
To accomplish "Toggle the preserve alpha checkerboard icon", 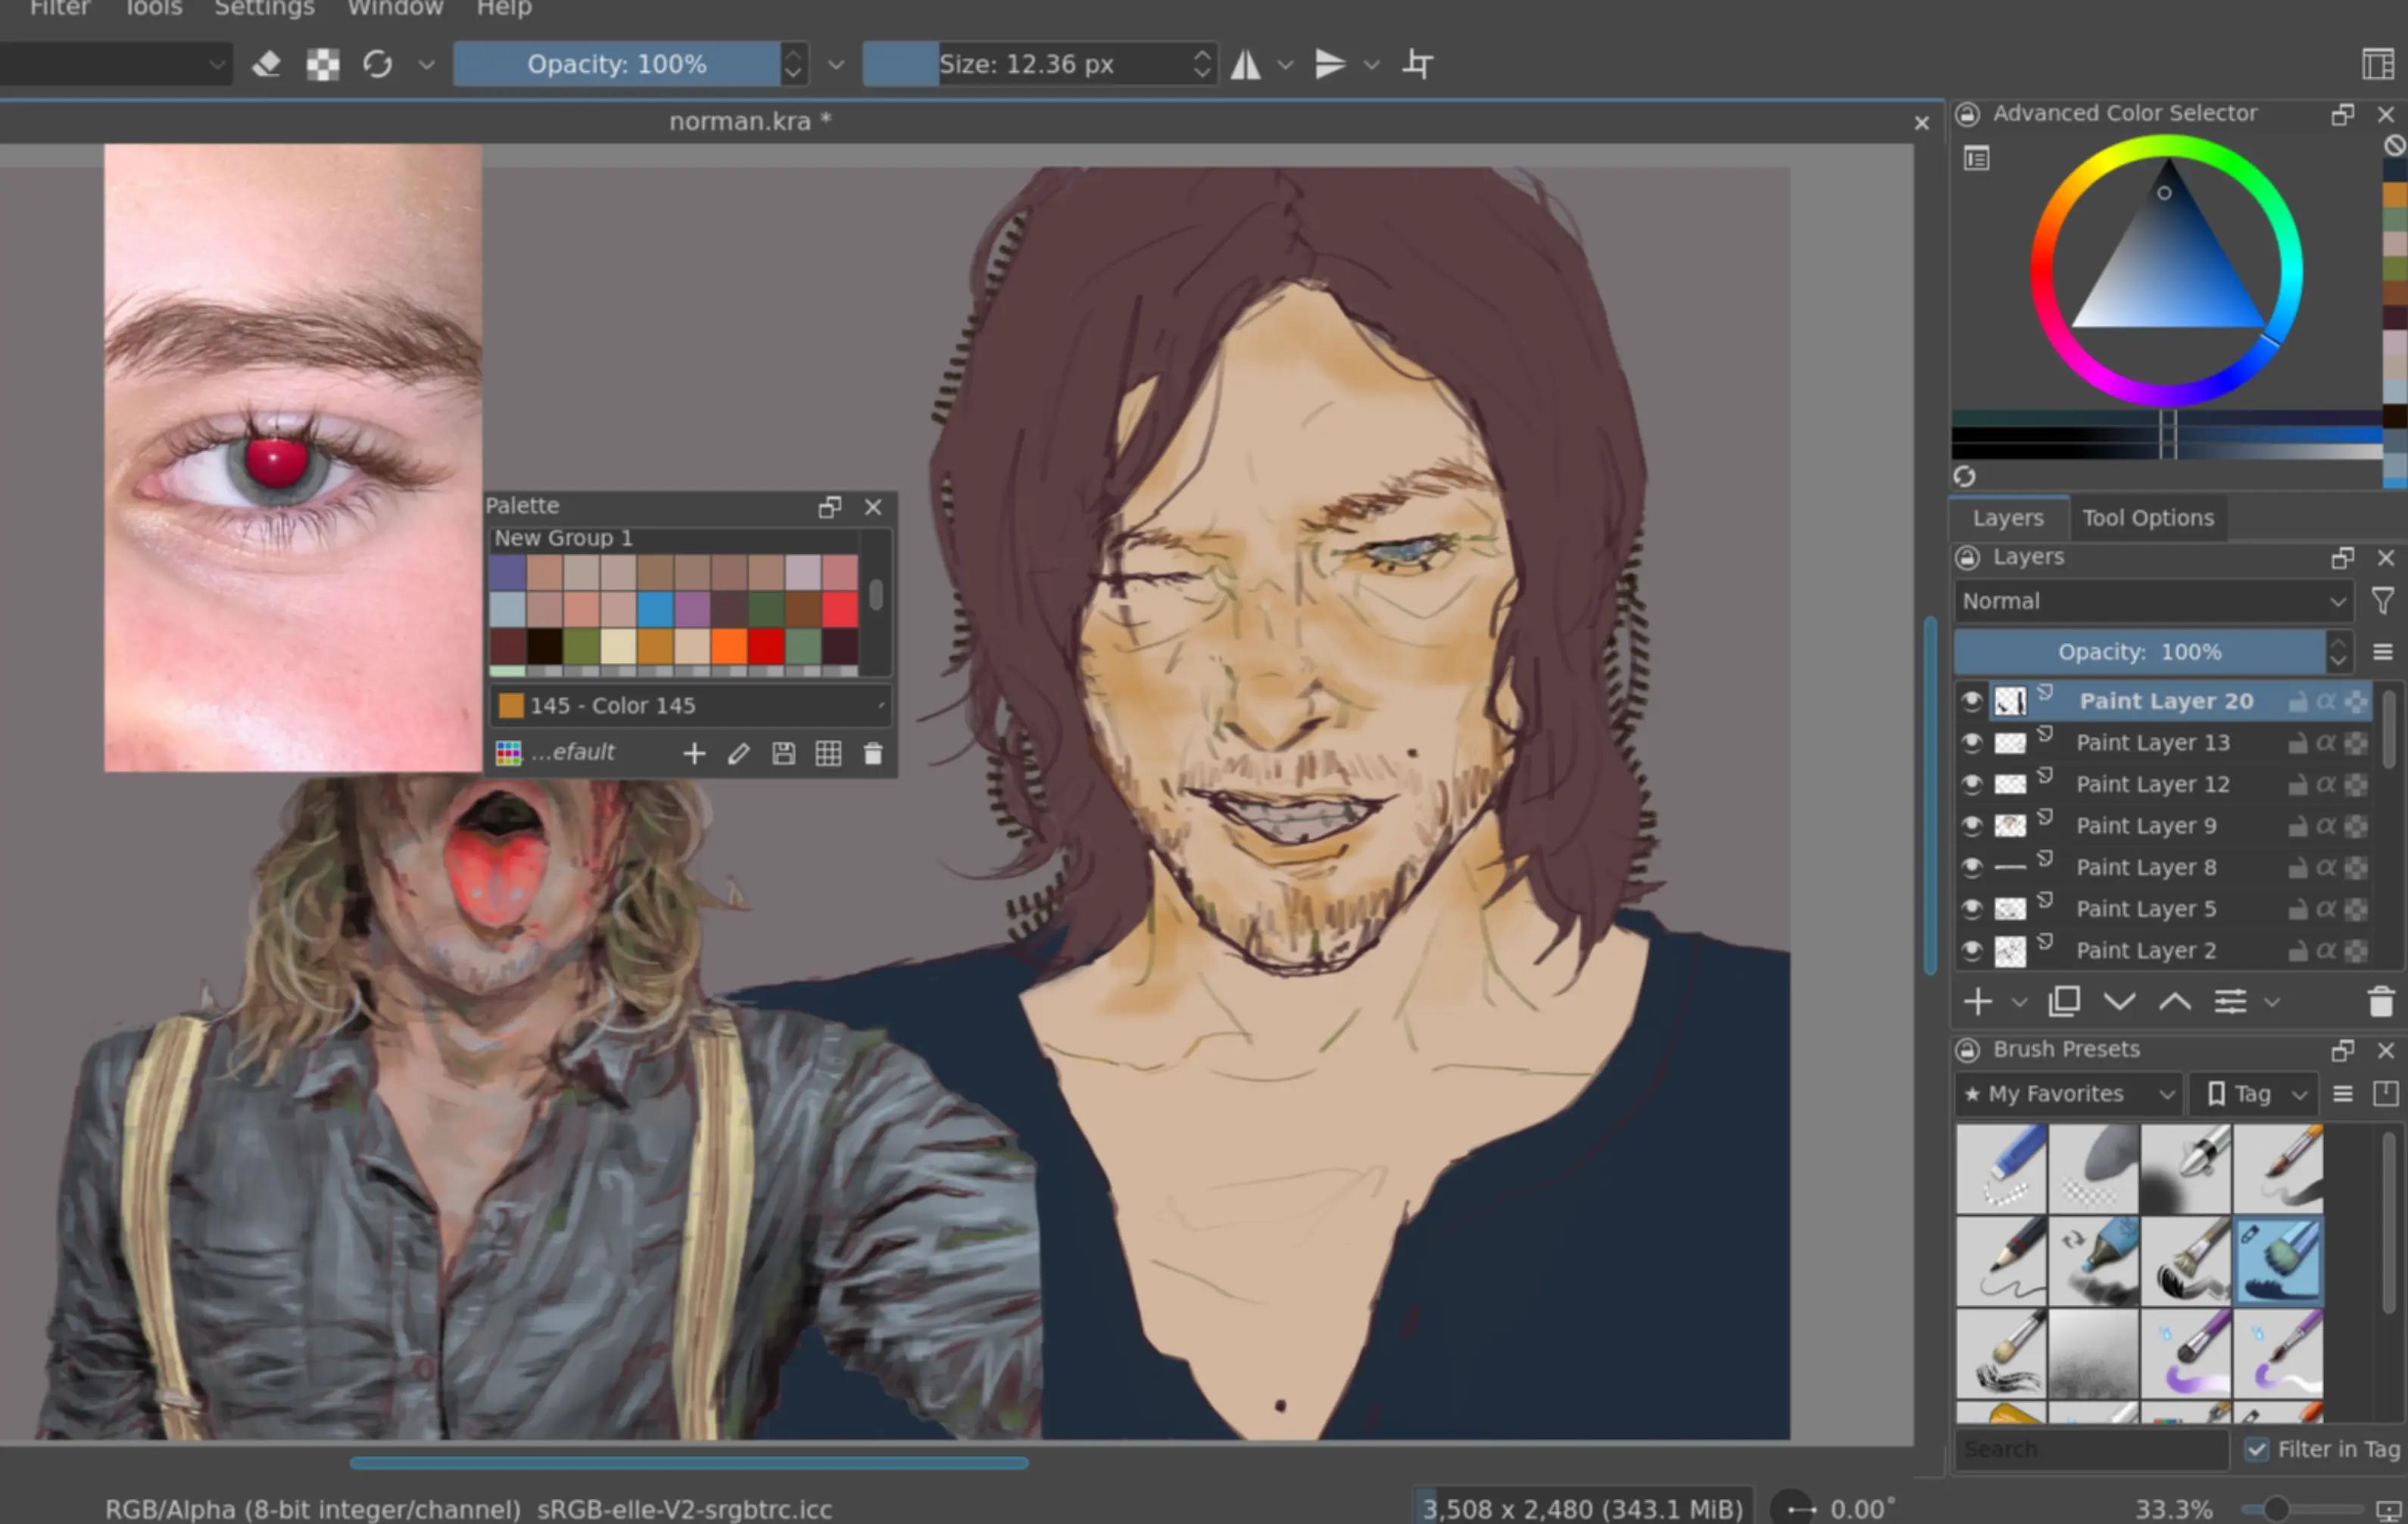I will tap(322, 64).
